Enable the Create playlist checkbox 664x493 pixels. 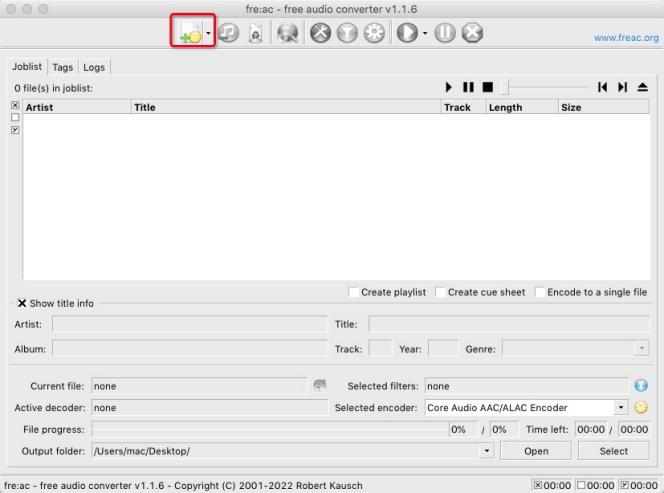tap(353, 292)
